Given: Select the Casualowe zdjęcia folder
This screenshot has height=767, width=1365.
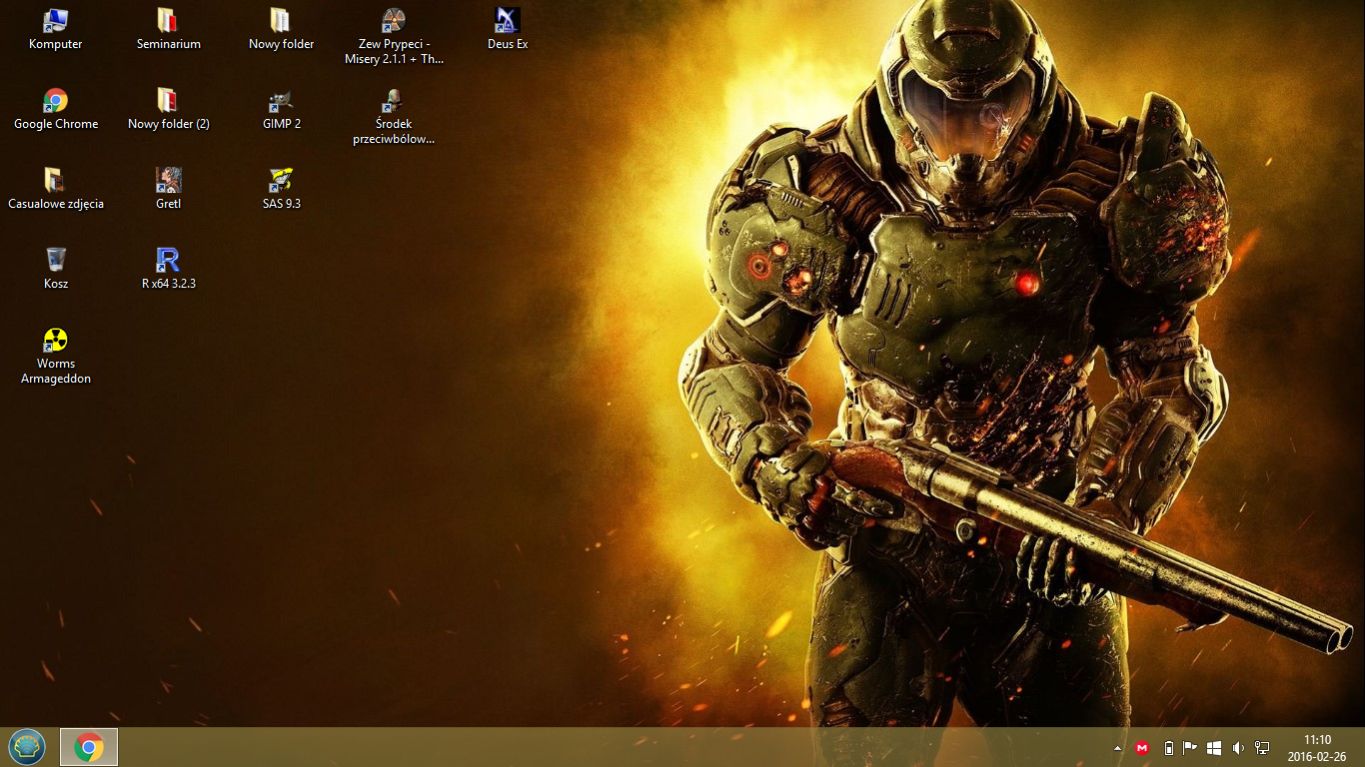Looking at the screenshot, I should 56,189.
